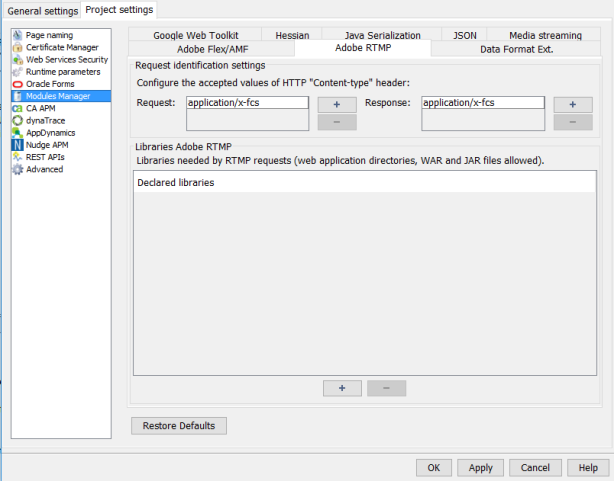
Task: Click the CA APM logo icon
Action: click(x=18, y=108)
